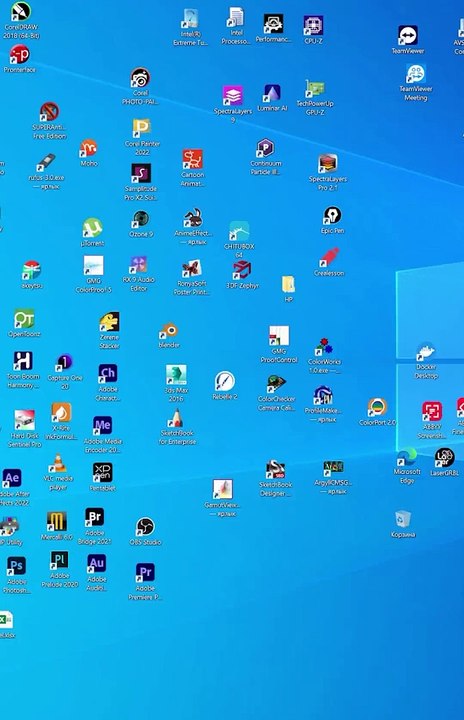The width and height of the screenshot is (464, 720).
Task: Open RonyaSoft Poster Printer icon
Action: [192, 269]
